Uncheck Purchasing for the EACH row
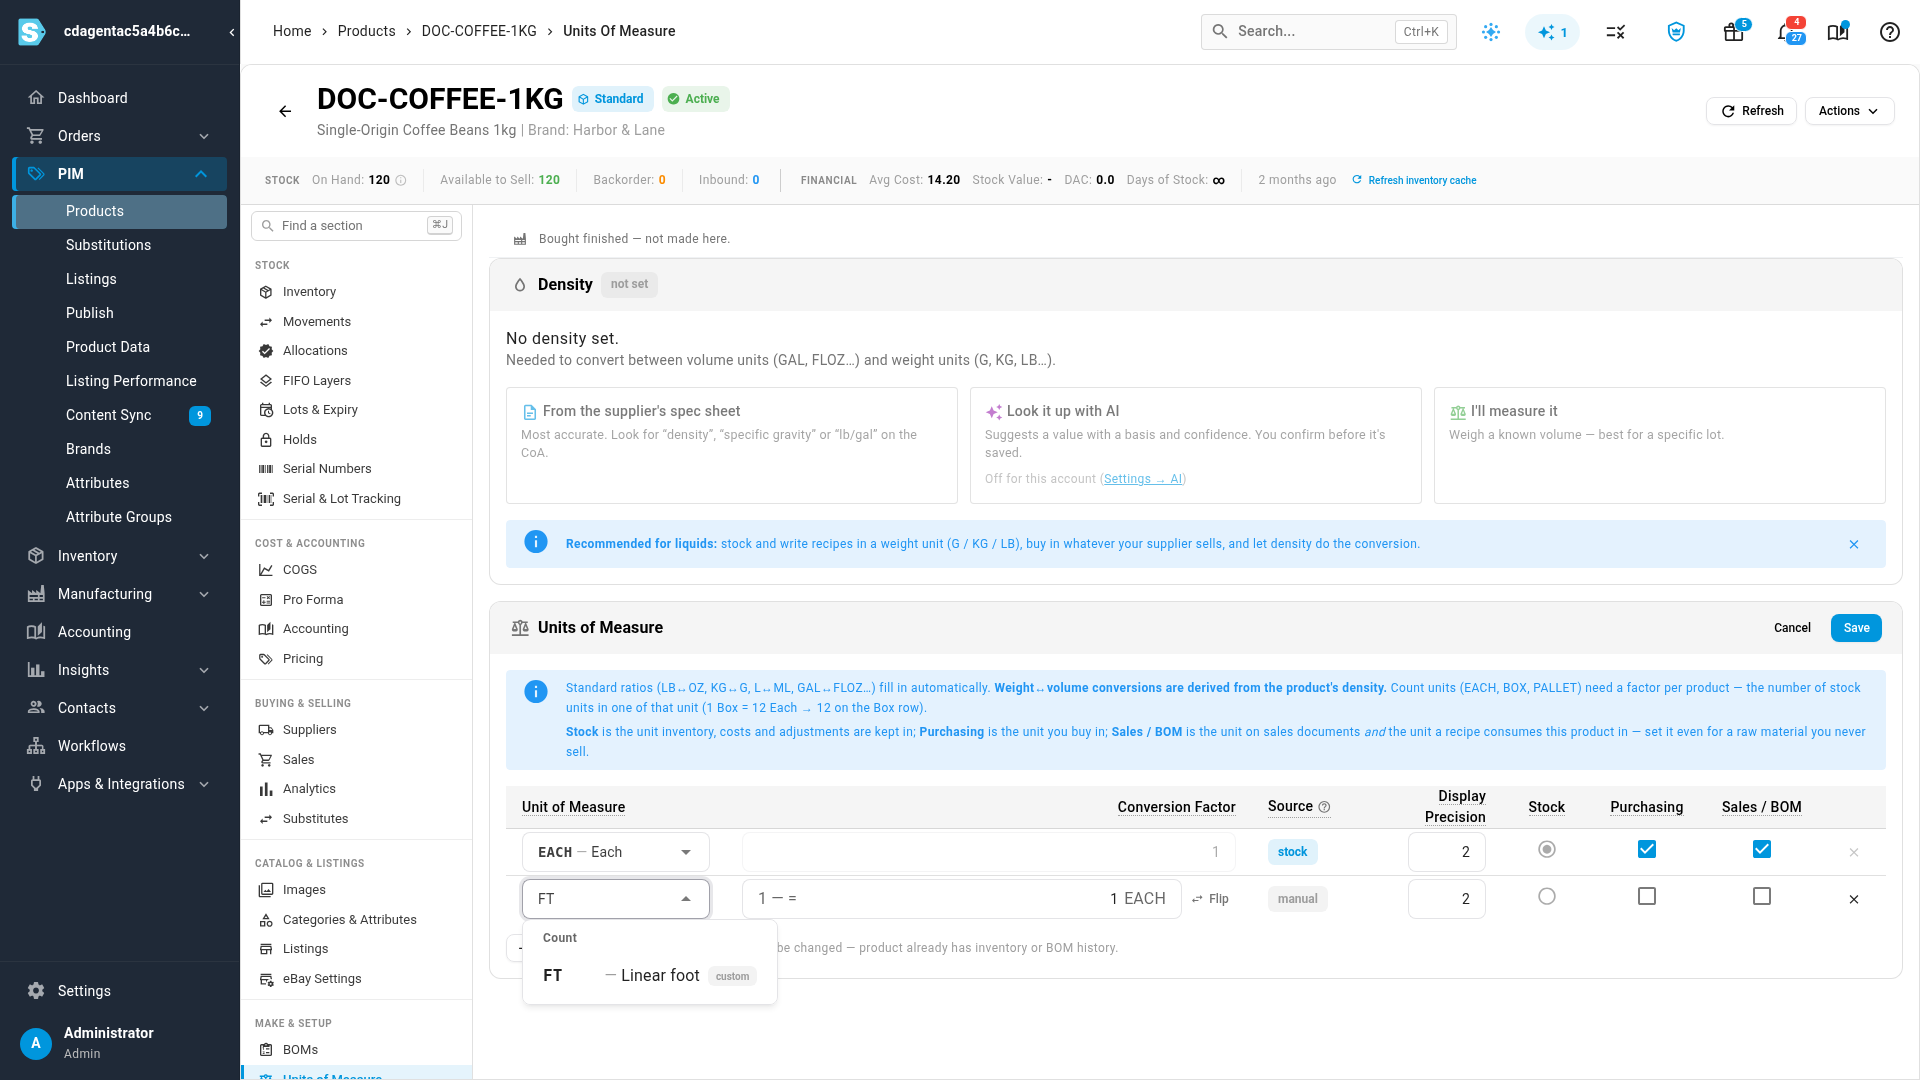Viewport: 1920px width, 1080px height. pos(1647,849)
